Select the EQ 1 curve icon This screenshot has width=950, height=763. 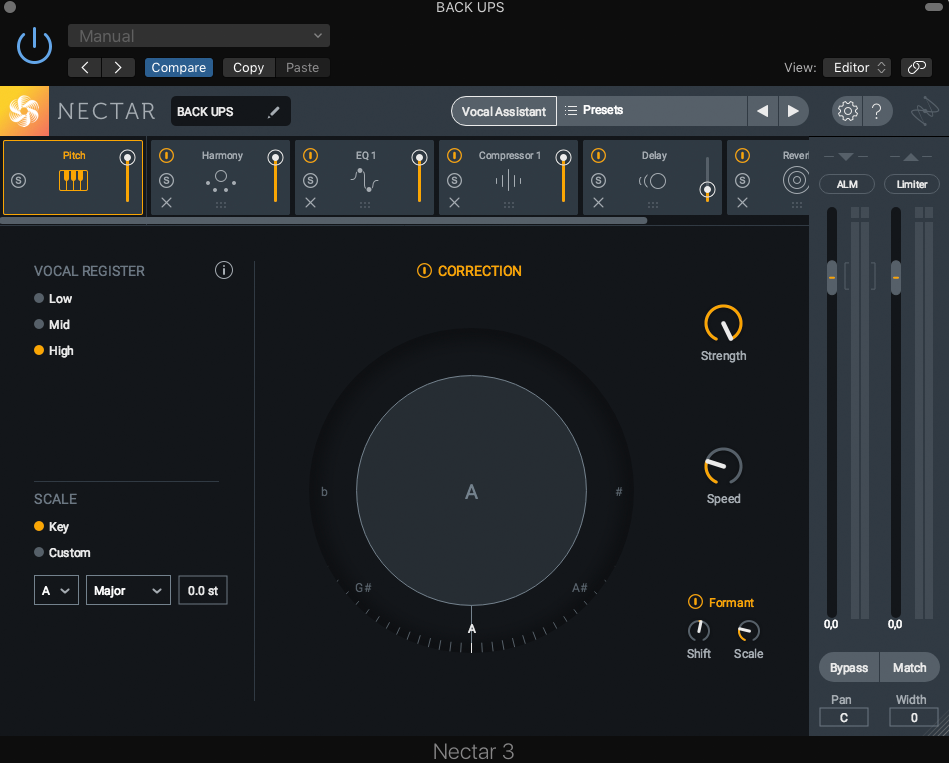[365, 180]
